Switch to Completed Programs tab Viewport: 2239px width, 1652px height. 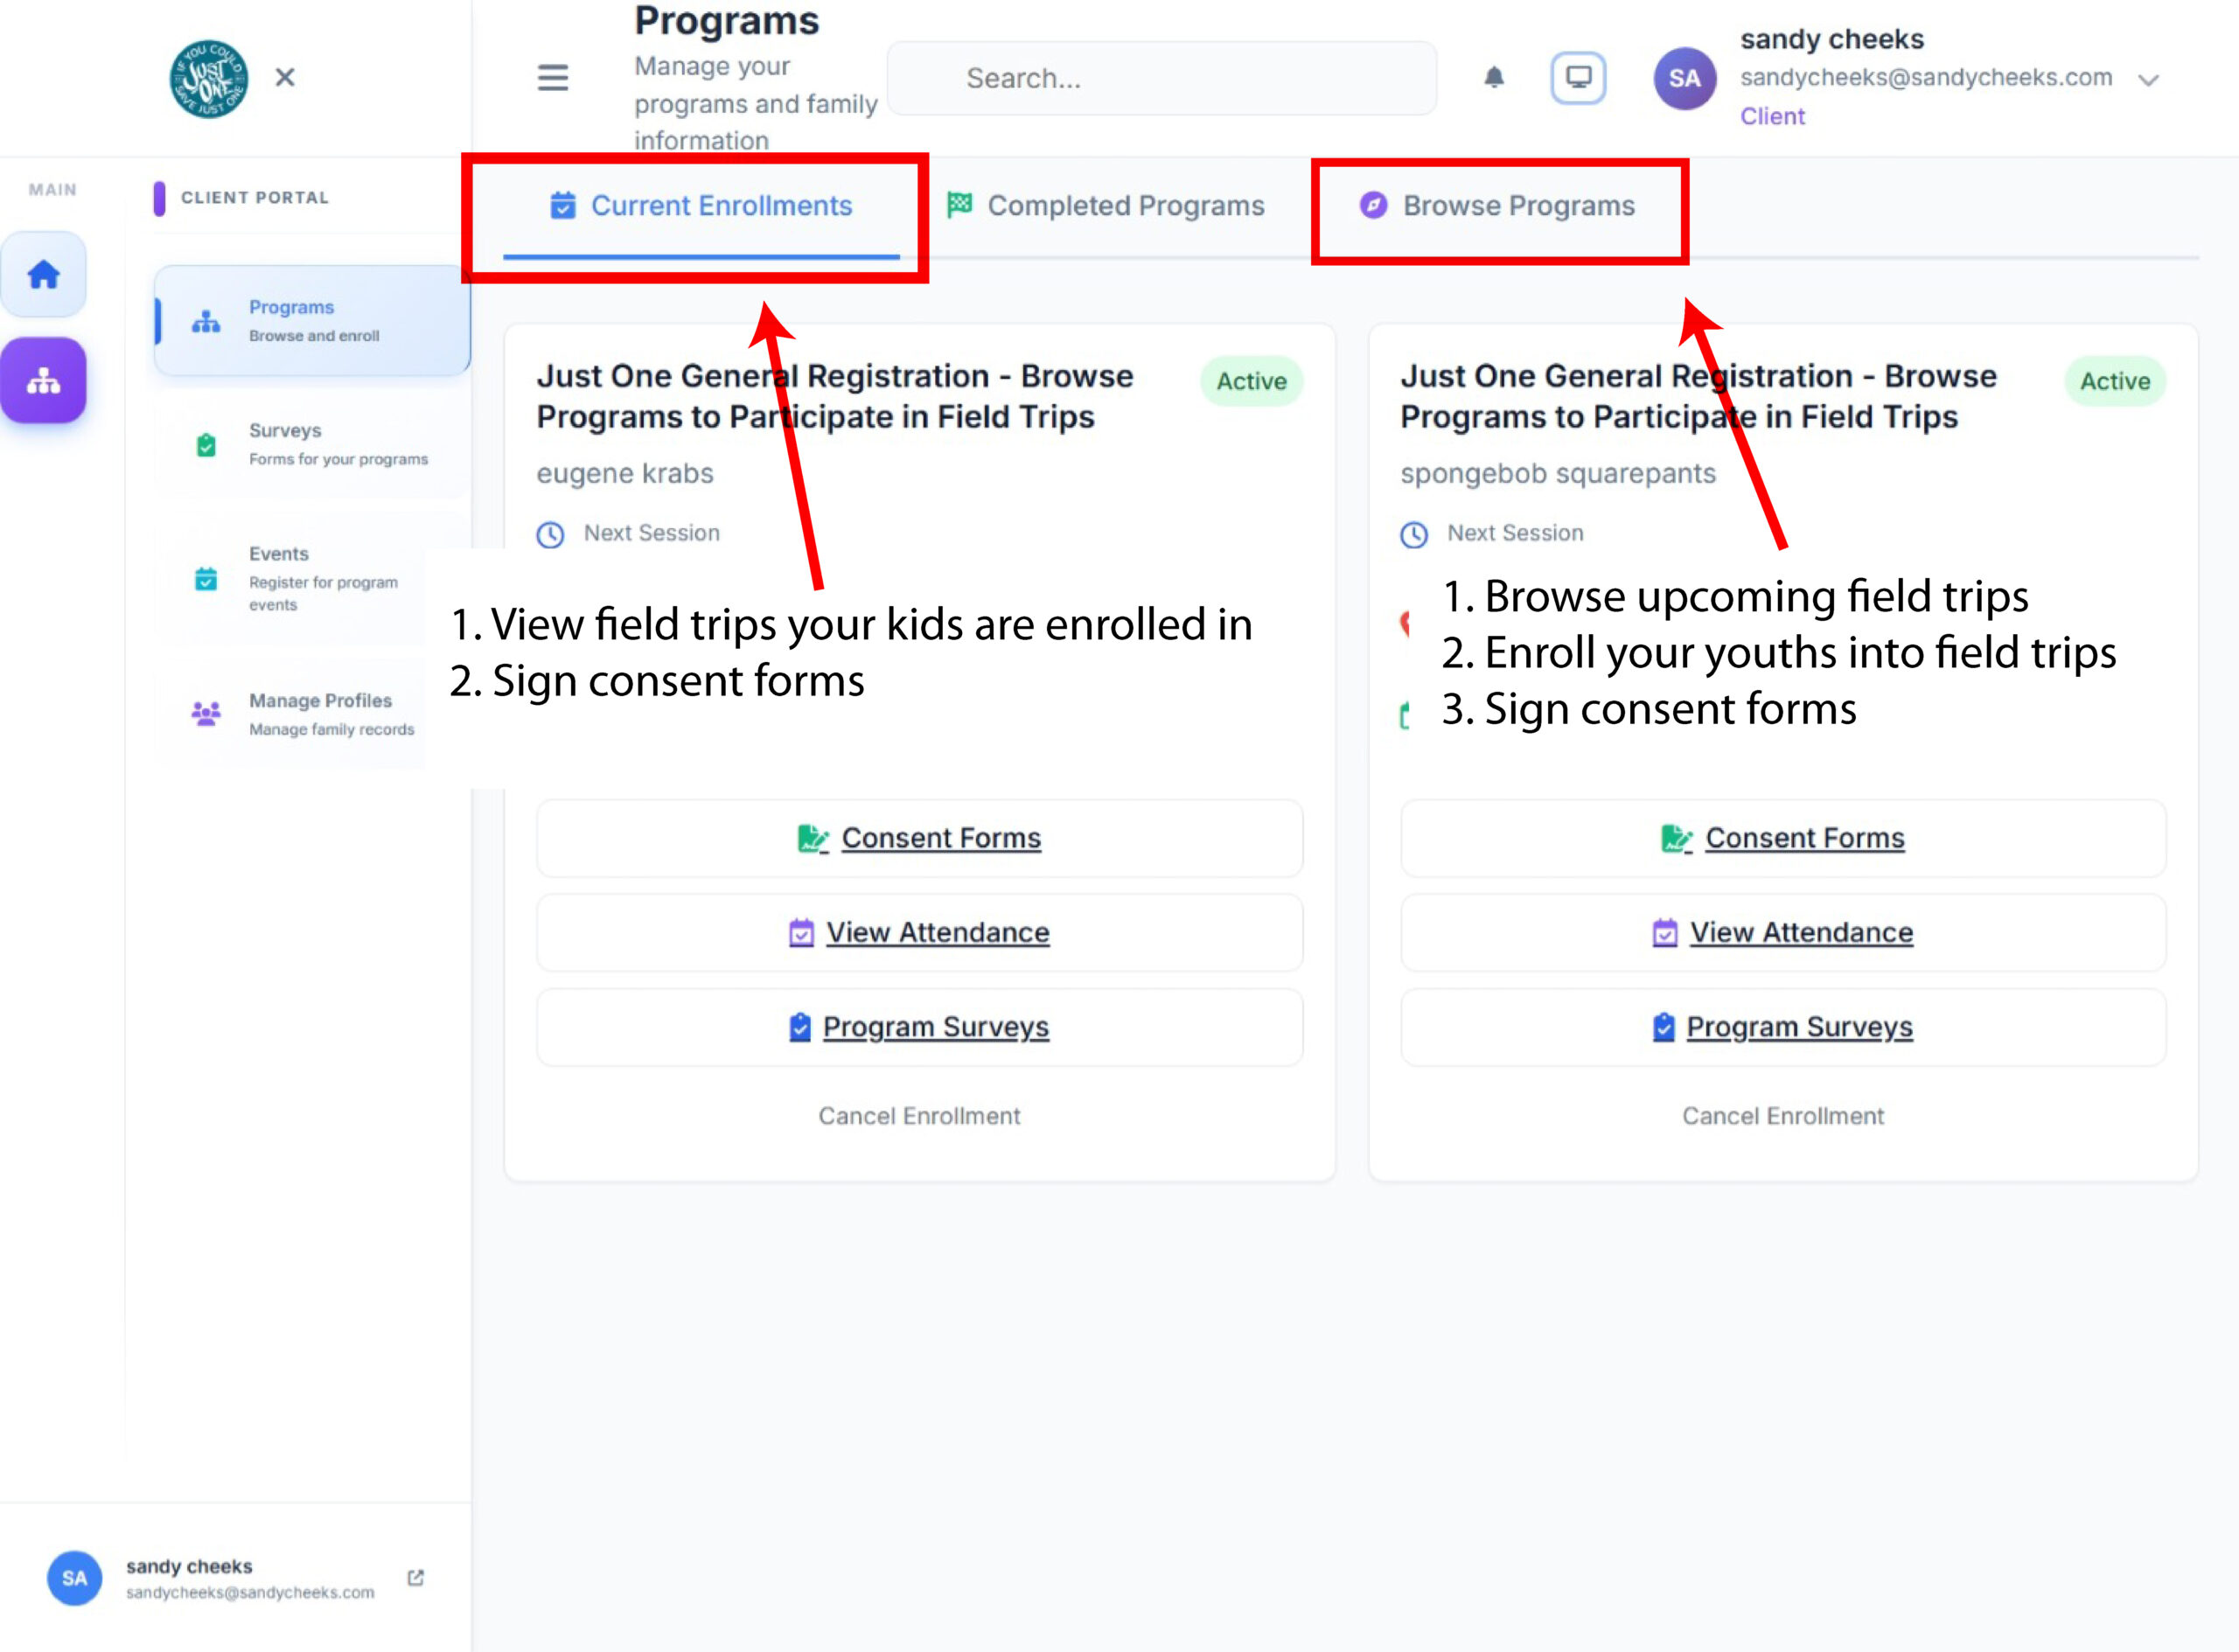[1105, 206]
